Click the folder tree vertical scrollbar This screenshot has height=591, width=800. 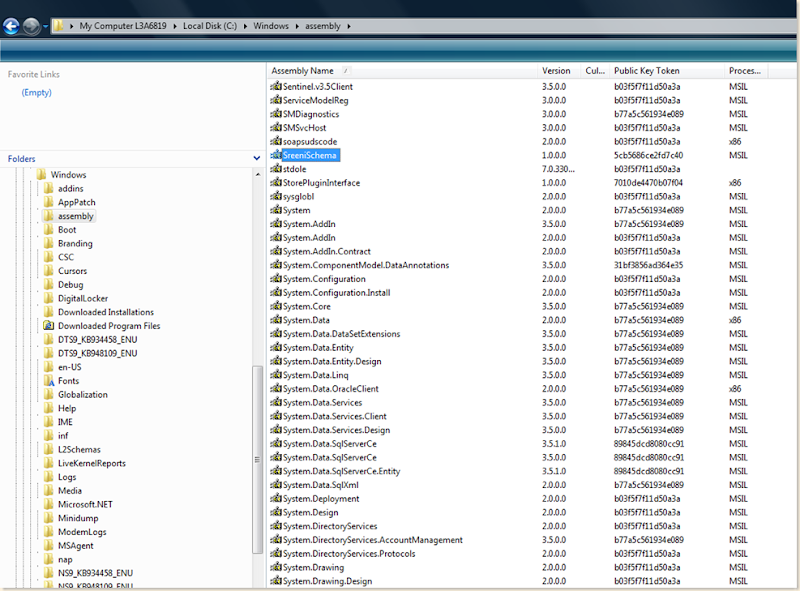click(x=258, y=450)
